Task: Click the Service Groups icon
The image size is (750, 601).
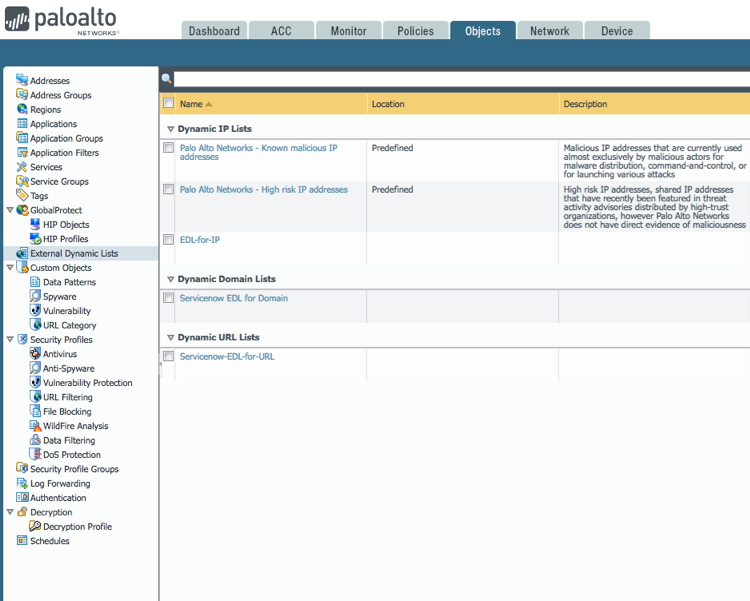Action: [22, 181]
